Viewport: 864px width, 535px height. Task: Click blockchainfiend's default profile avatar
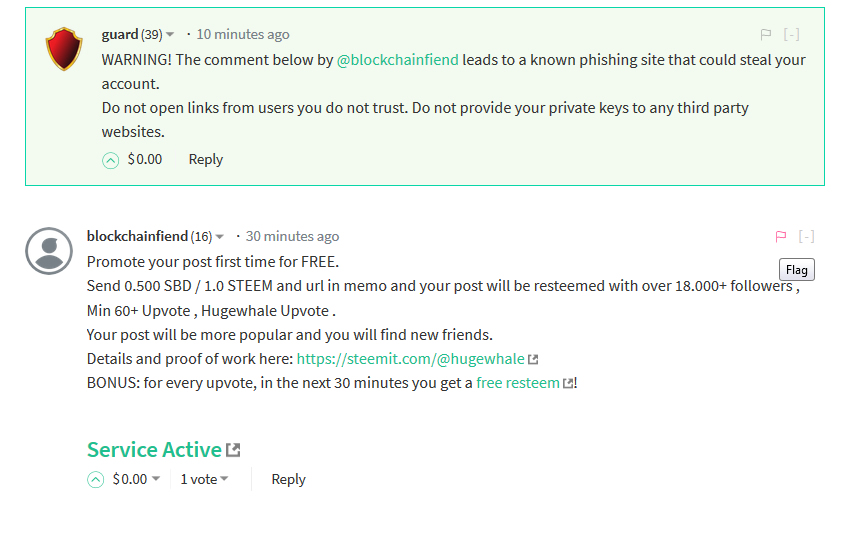point(49,251)
